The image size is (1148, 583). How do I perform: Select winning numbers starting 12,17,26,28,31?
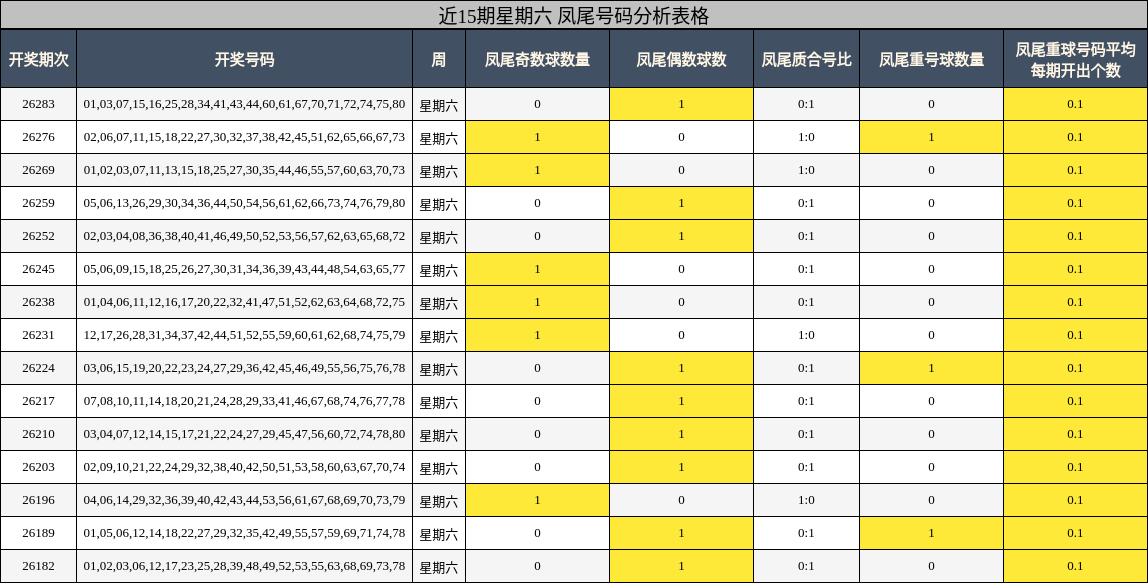pyautogui.click(x=244, y=335)
